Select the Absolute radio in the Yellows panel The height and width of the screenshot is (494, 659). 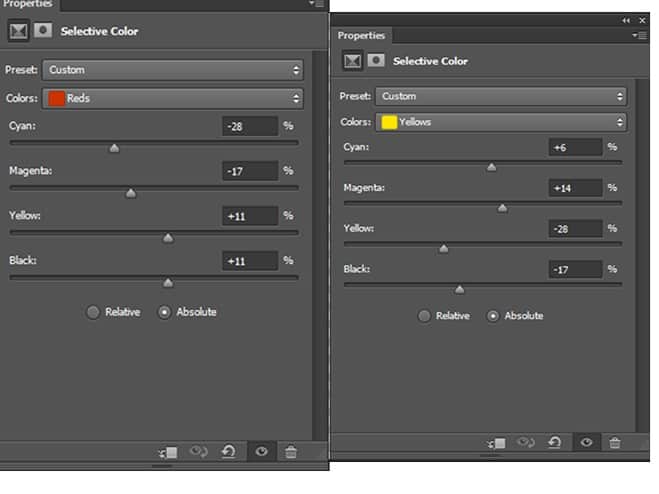click(493, 316)
